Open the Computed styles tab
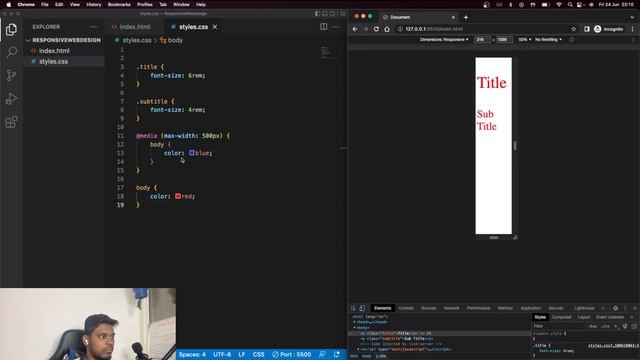640x360 pixels. [x=561, y=317]
